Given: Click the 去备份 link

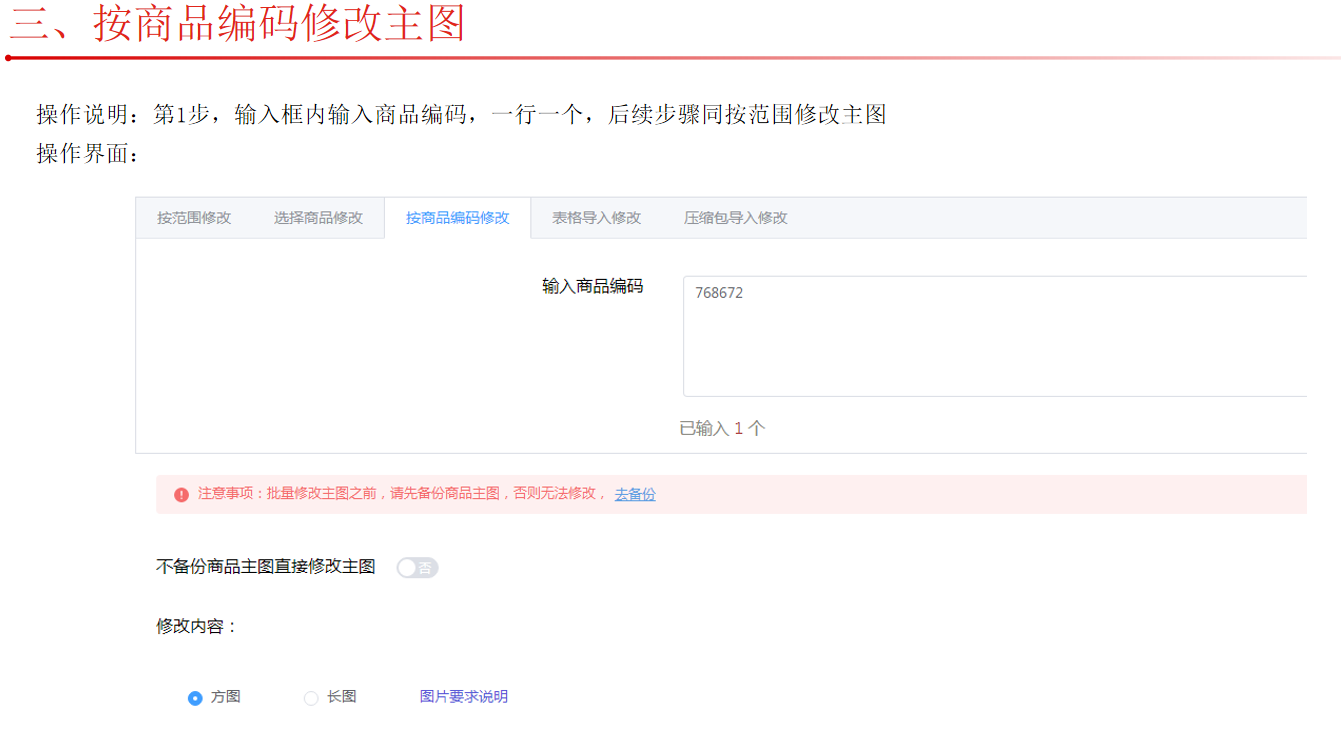Looking at the screenshot, I should coord(635,494).
